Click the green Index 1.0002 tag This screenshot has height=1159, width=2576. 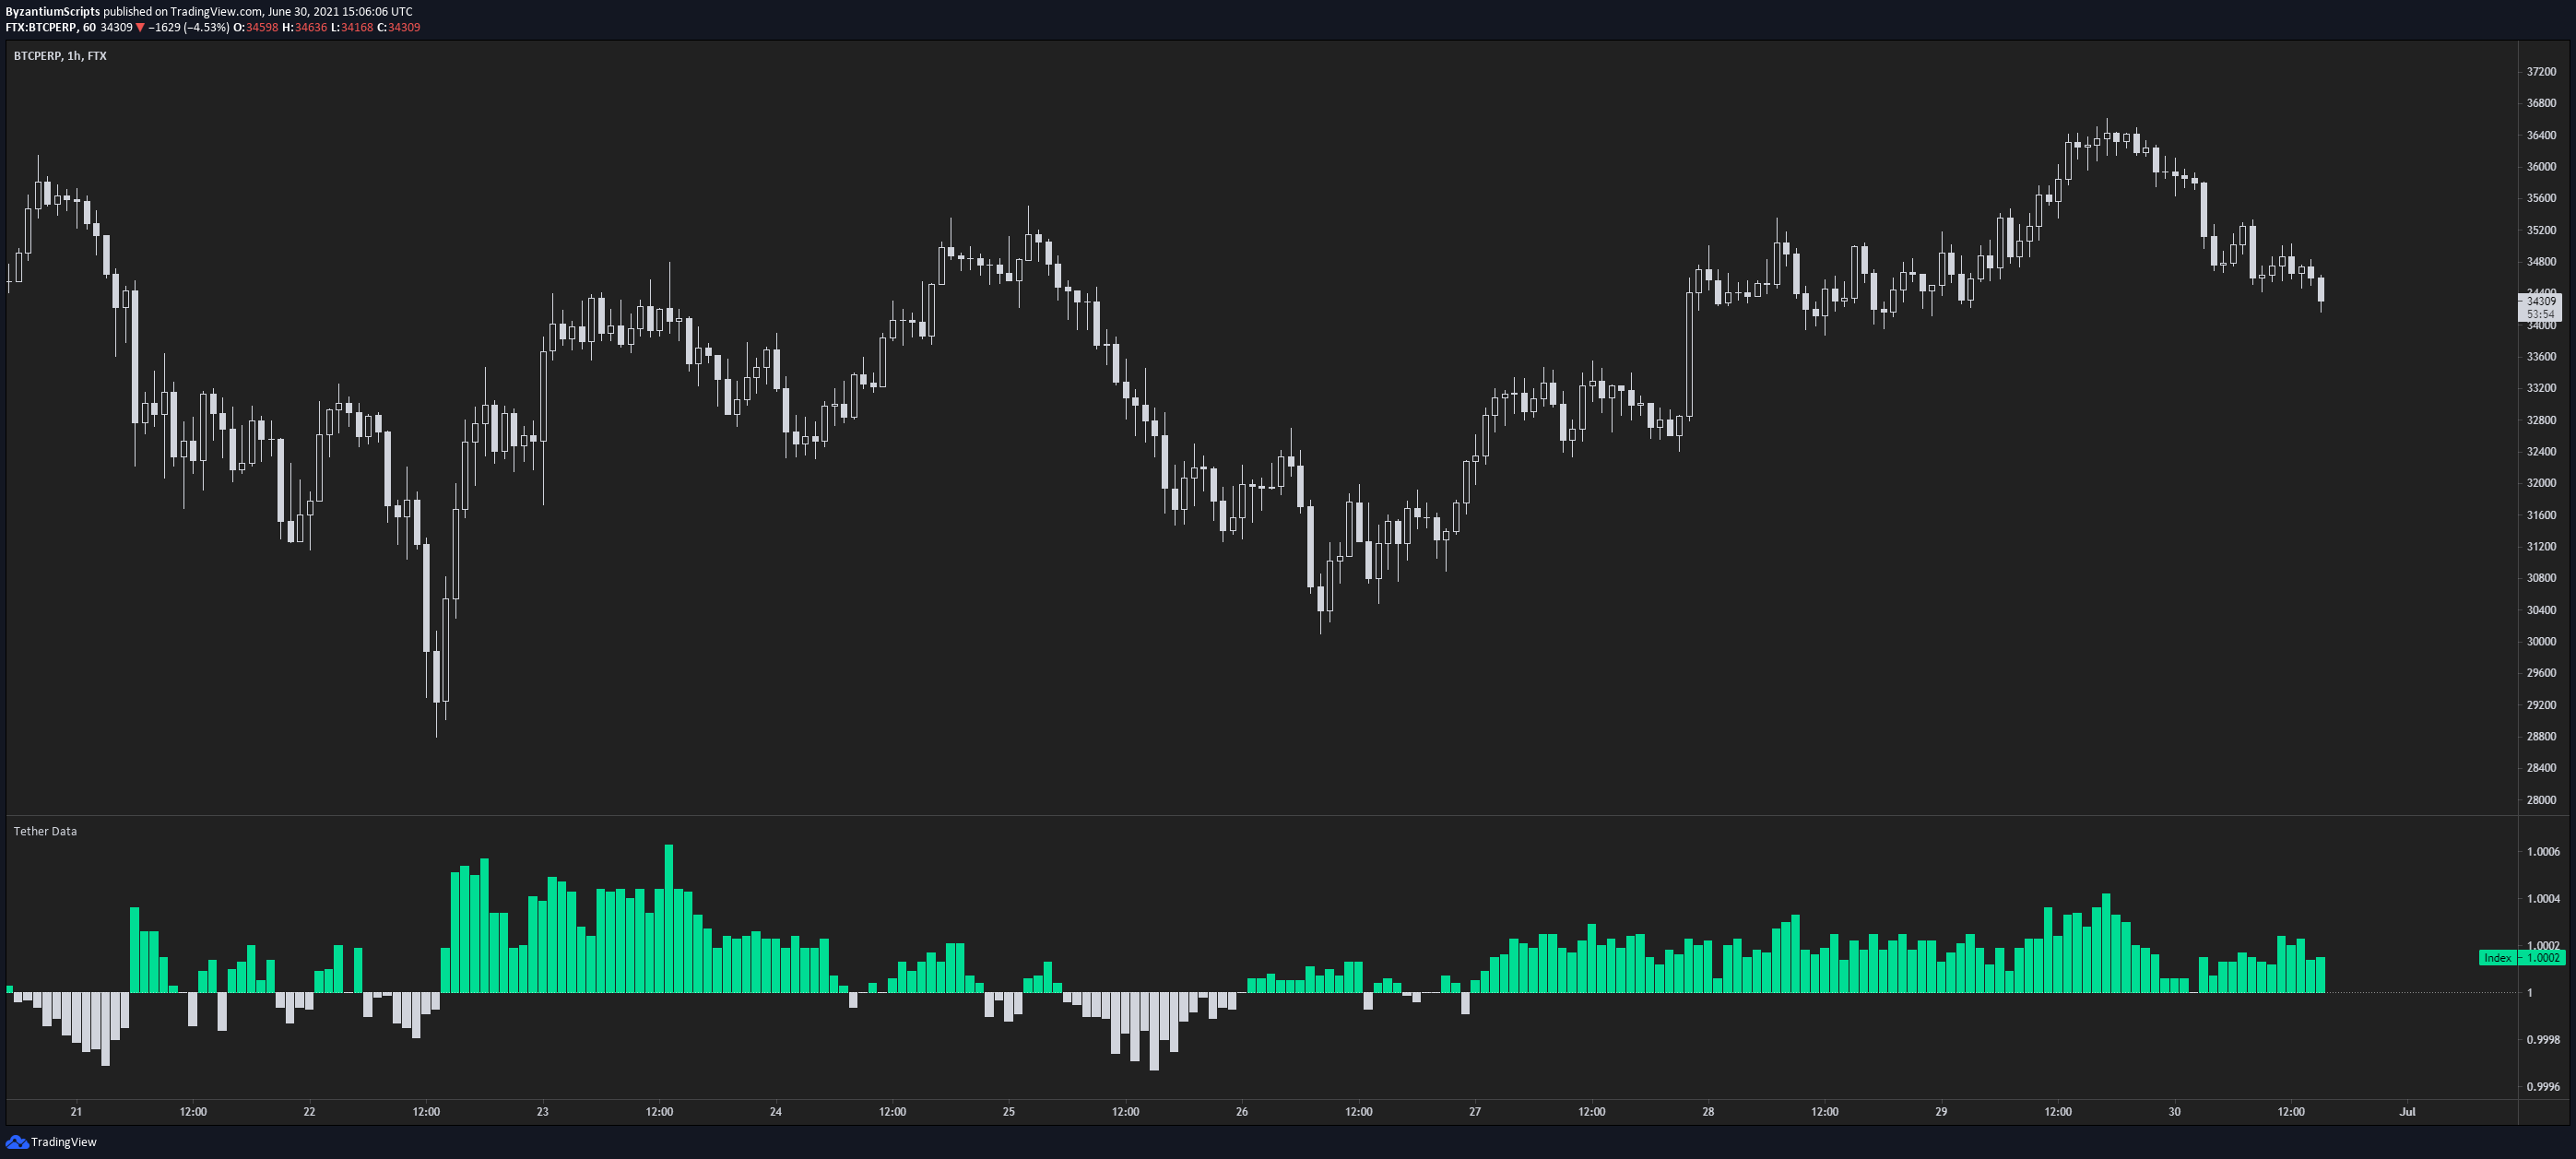pos(2521,958)
